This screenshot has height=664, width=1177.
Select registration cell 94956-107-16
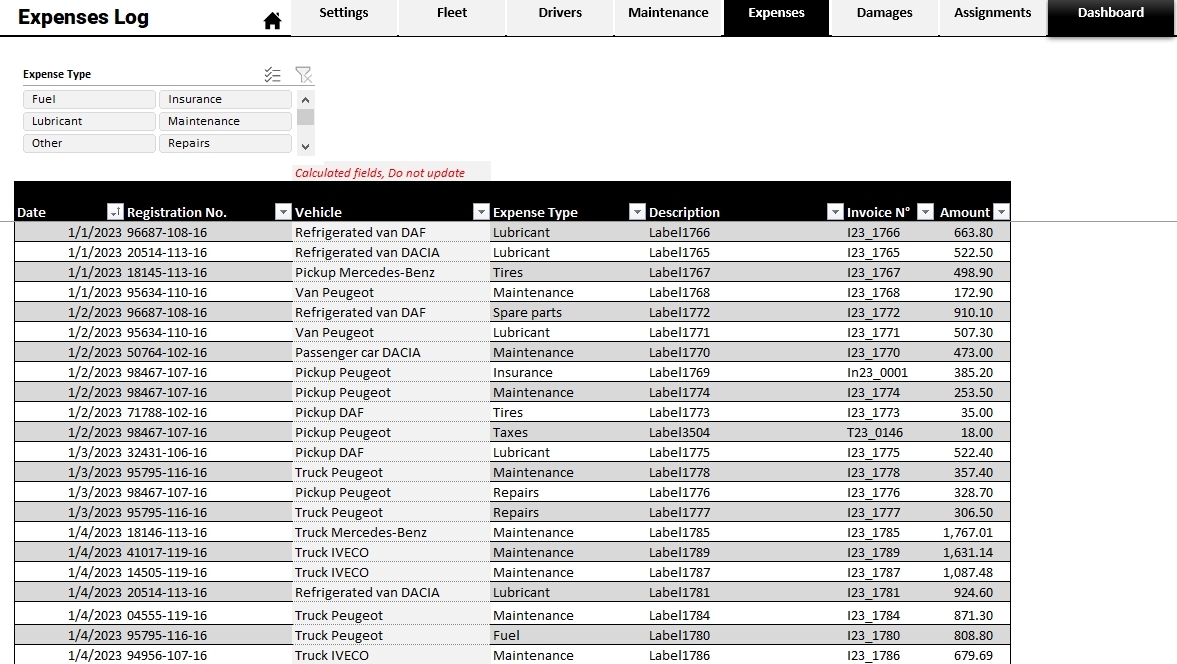(x=208, y=655)
